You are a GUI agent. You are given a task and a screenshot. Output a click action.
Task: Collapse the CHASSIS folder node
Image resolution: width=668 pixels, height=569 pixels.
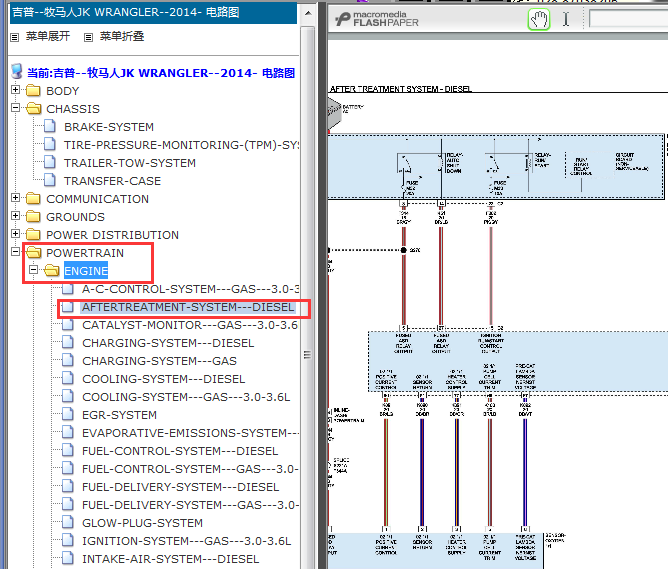tap(15, 108)
